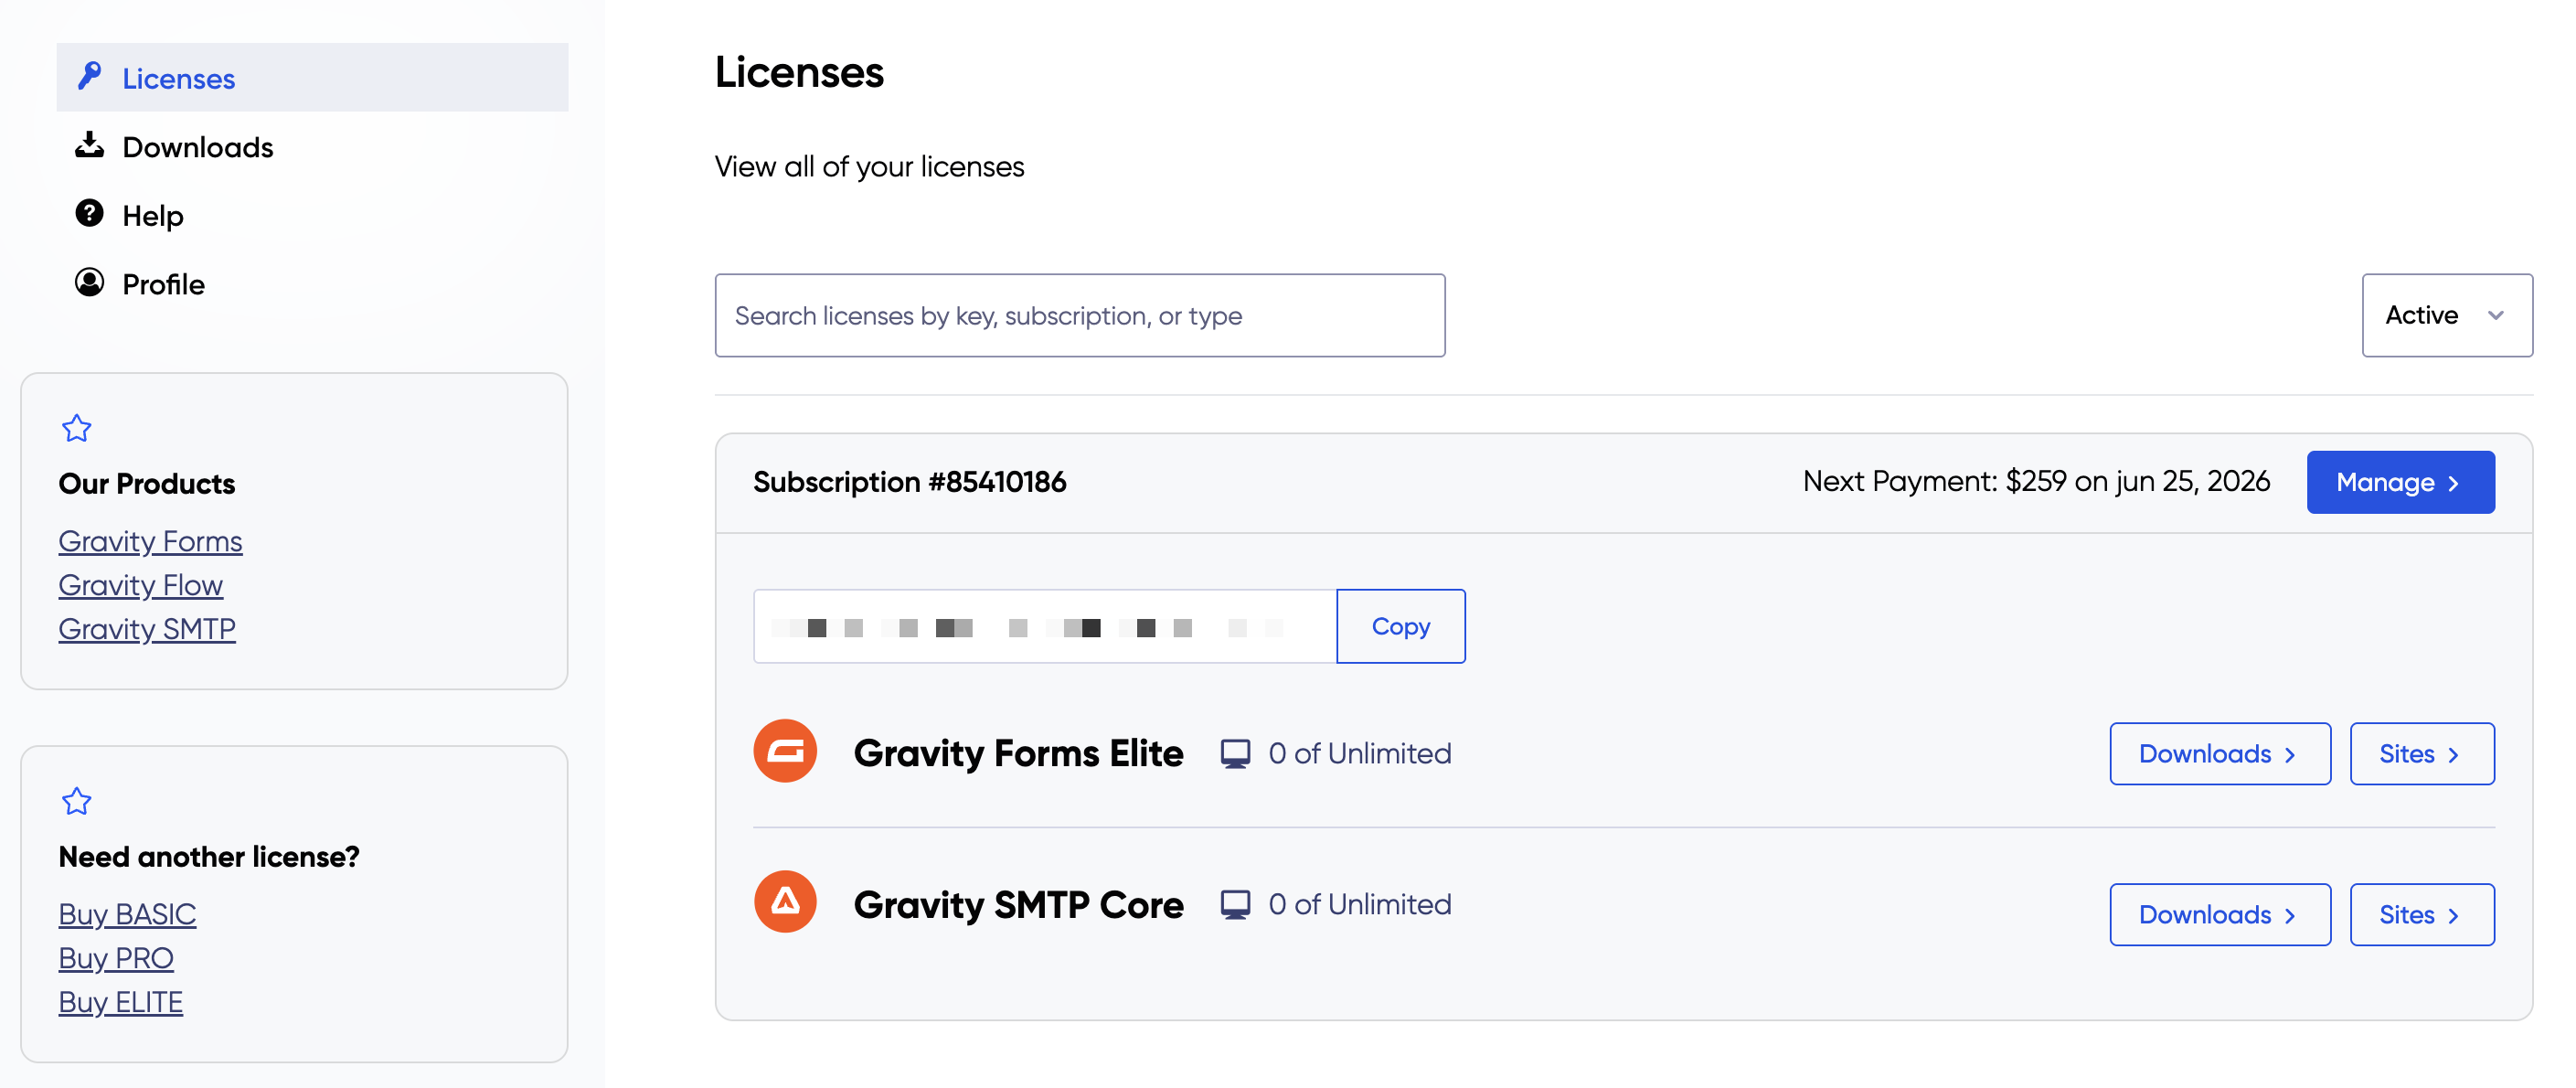Go to Downloads in the sidebar menu
The height and width of the screenshot is (1088, 2576).
(x=197, y=147)
